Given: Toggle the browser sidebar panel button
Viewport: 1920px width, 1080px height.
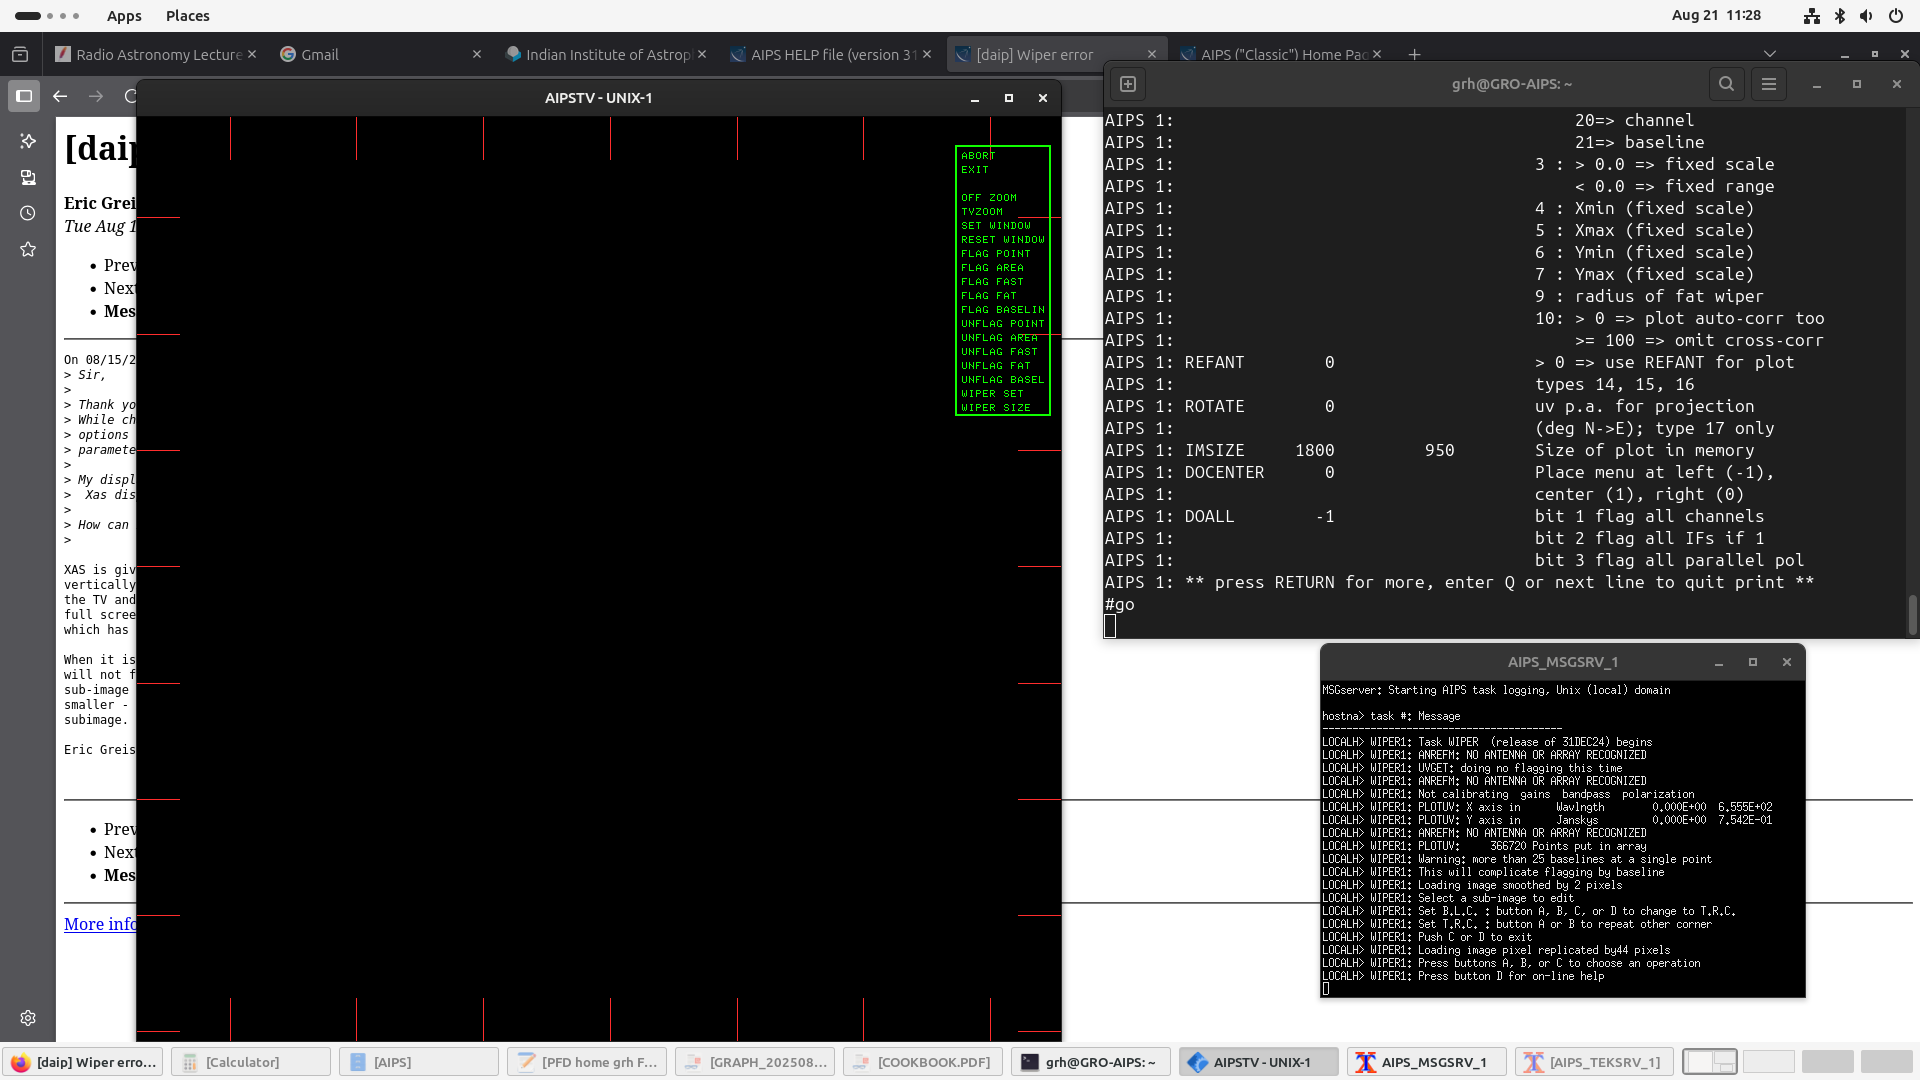Looking at the screenshot, I should pos(24,96).
